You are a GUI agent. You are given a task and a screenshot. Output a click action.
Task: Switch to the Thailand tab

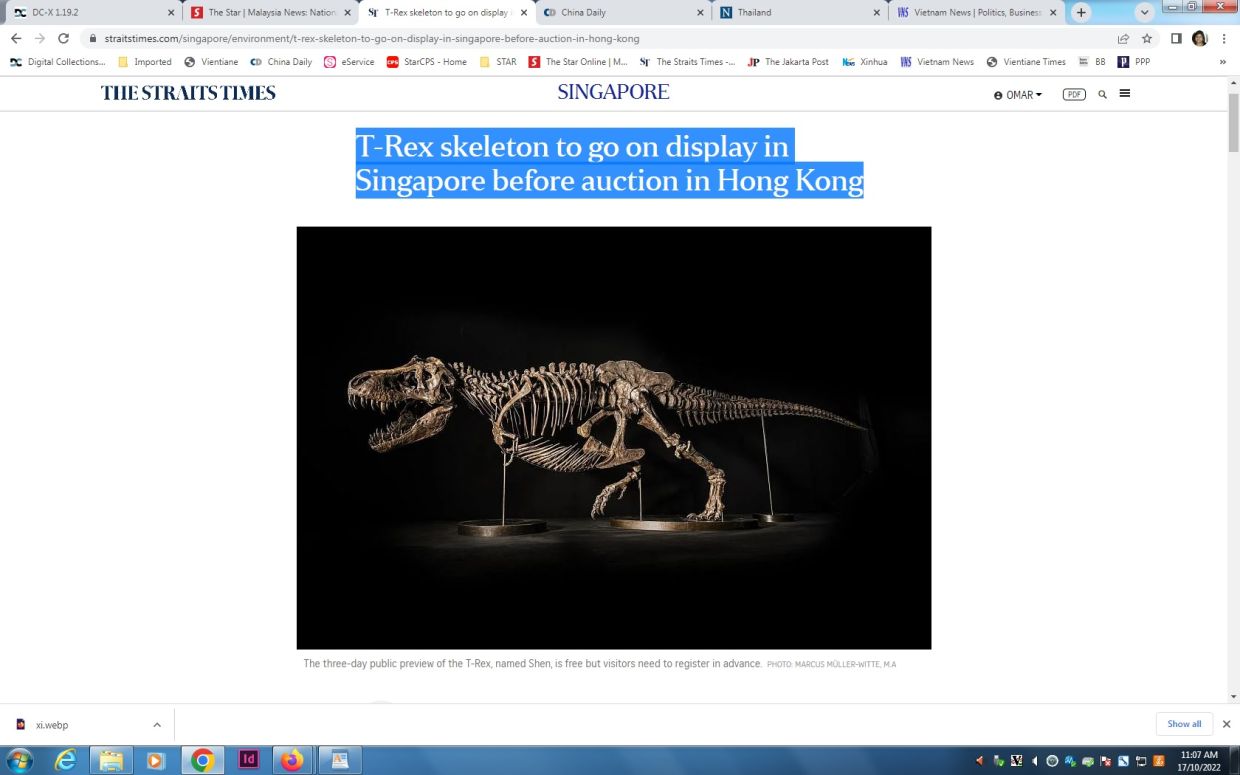(x=798, y=13)
